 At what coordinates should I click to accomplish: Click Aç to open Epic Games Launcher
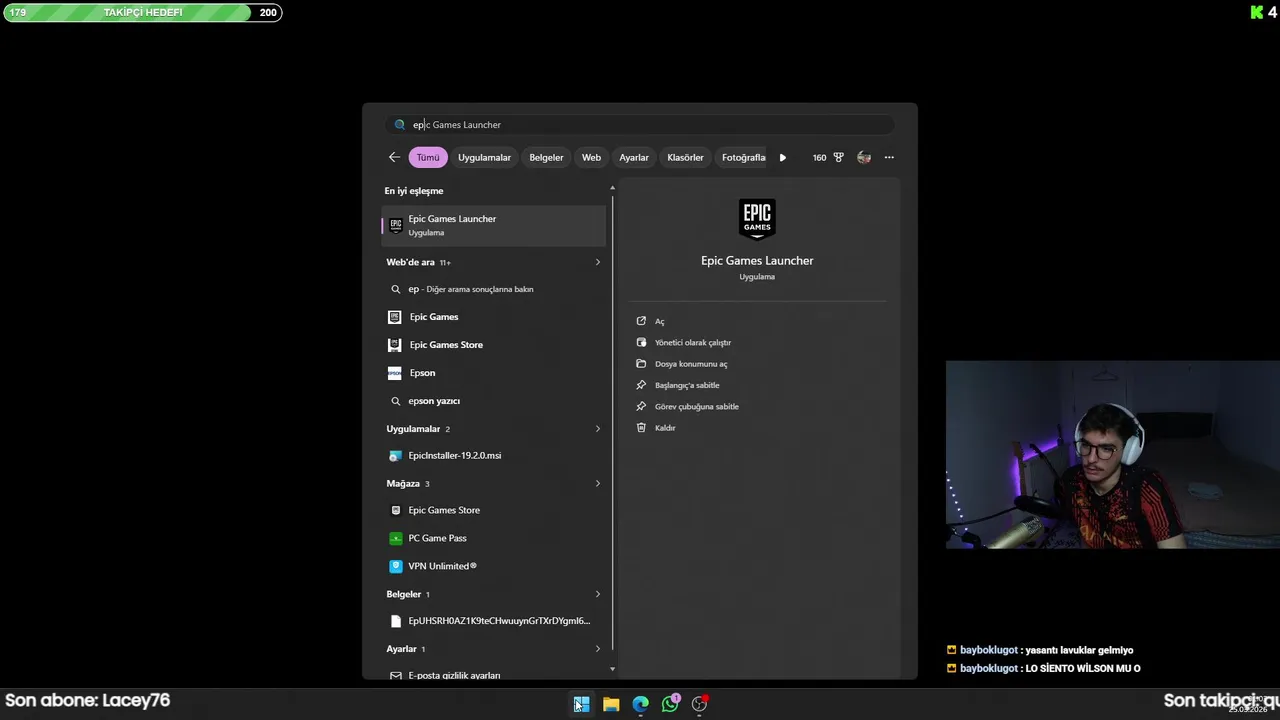tap(659, 321)
